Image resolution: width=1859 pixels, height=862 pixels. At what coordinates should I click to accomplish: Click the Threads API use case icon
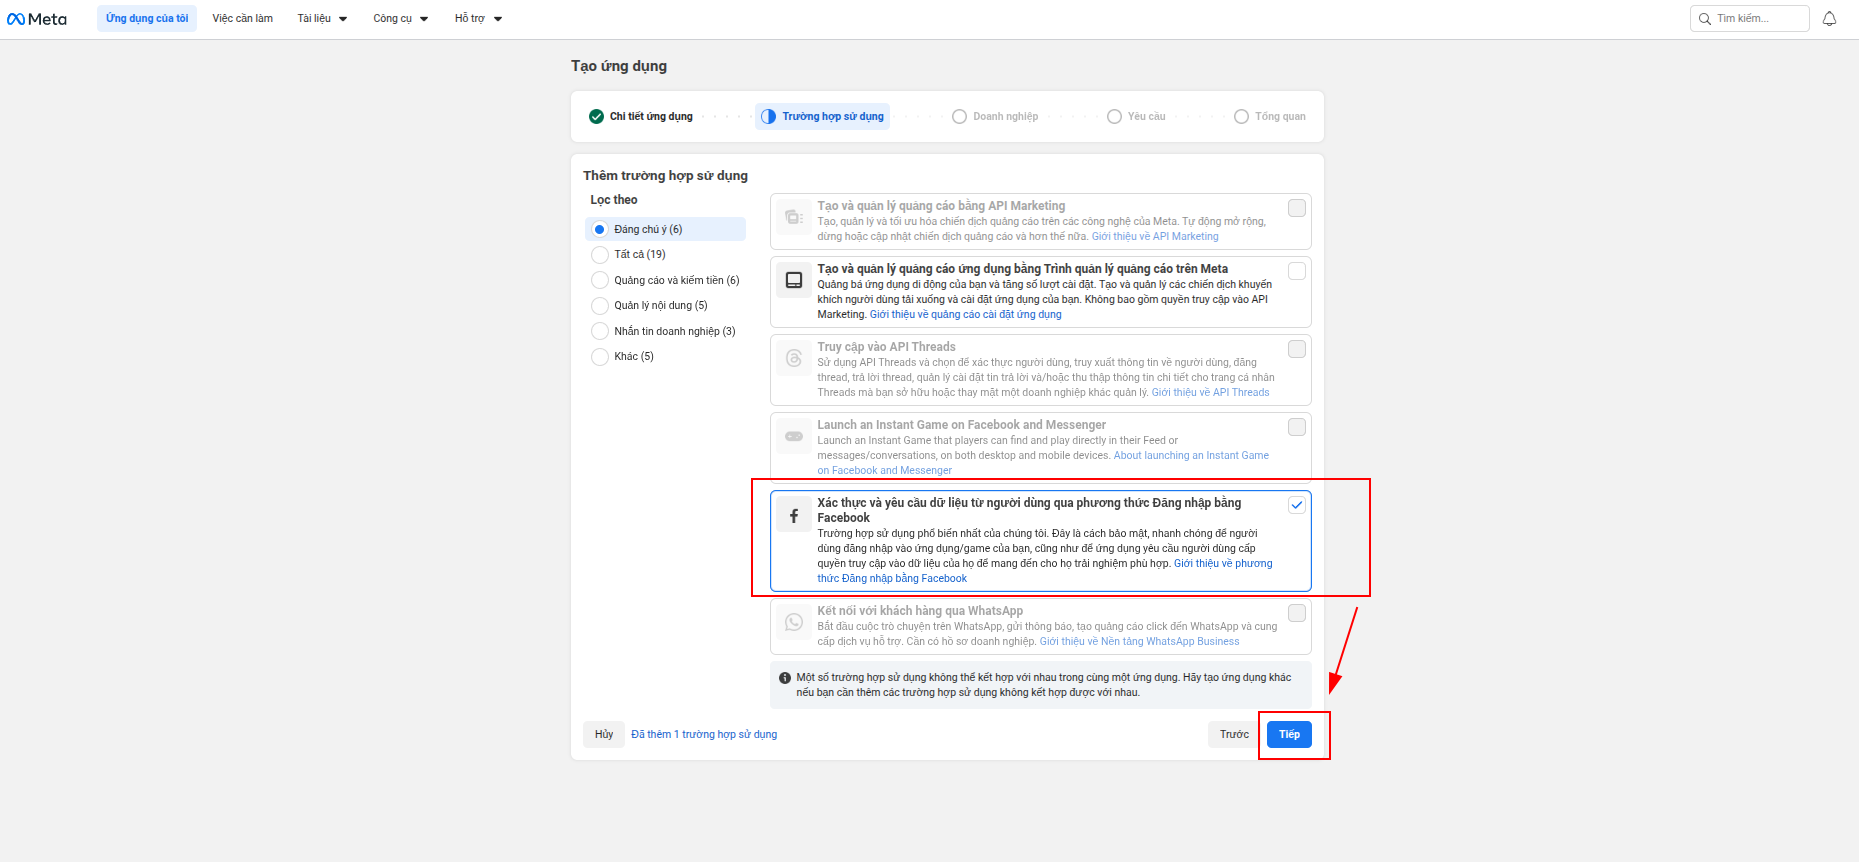coord(794,358)
